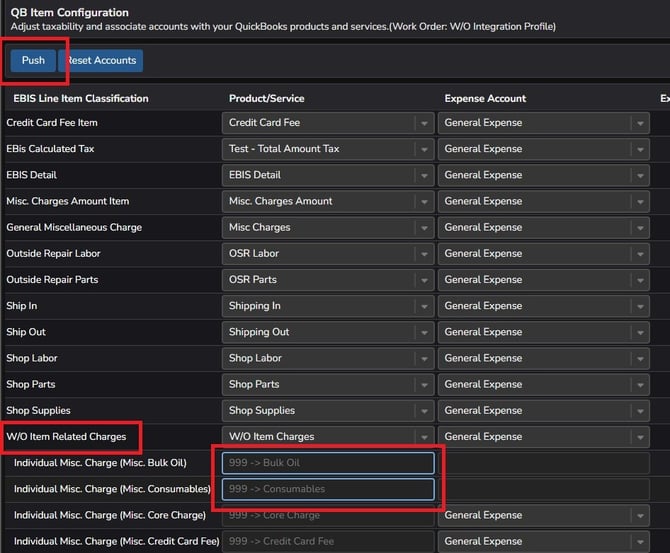This screenshot has width=670, height=553.
Task: Open Credit Card Fee product dropdown
Action: (423, 123)
